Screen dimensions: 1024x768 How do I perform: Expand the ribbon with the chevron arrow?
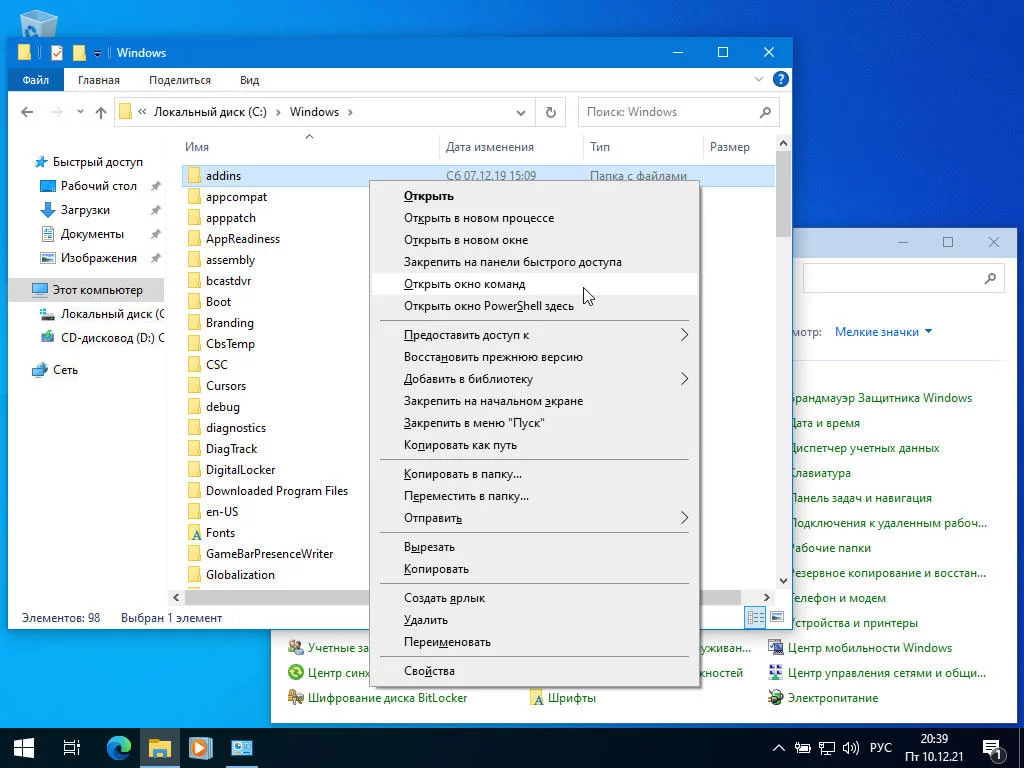point(759,80)
